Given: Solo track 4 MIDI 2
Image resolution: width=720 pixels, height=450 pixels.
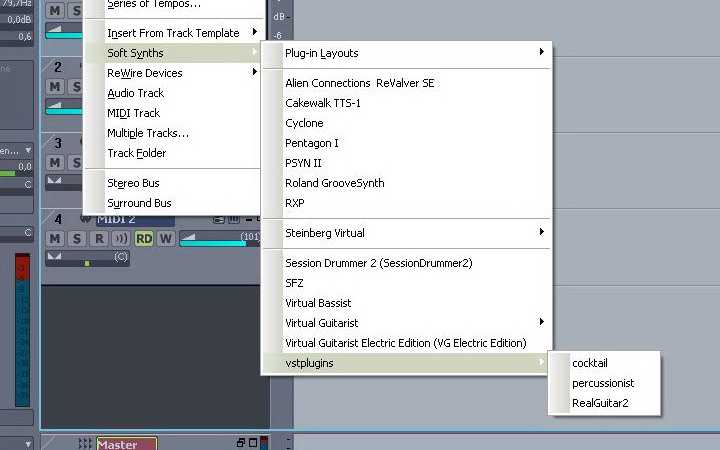Looking at the screenshot, I should (76, 238).
